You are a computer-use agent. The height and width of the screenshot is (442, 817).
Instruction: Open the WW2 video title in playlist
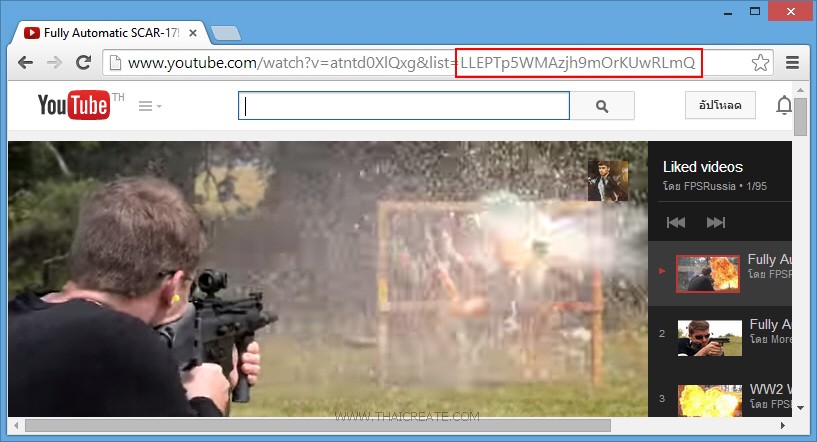(770, 389)
